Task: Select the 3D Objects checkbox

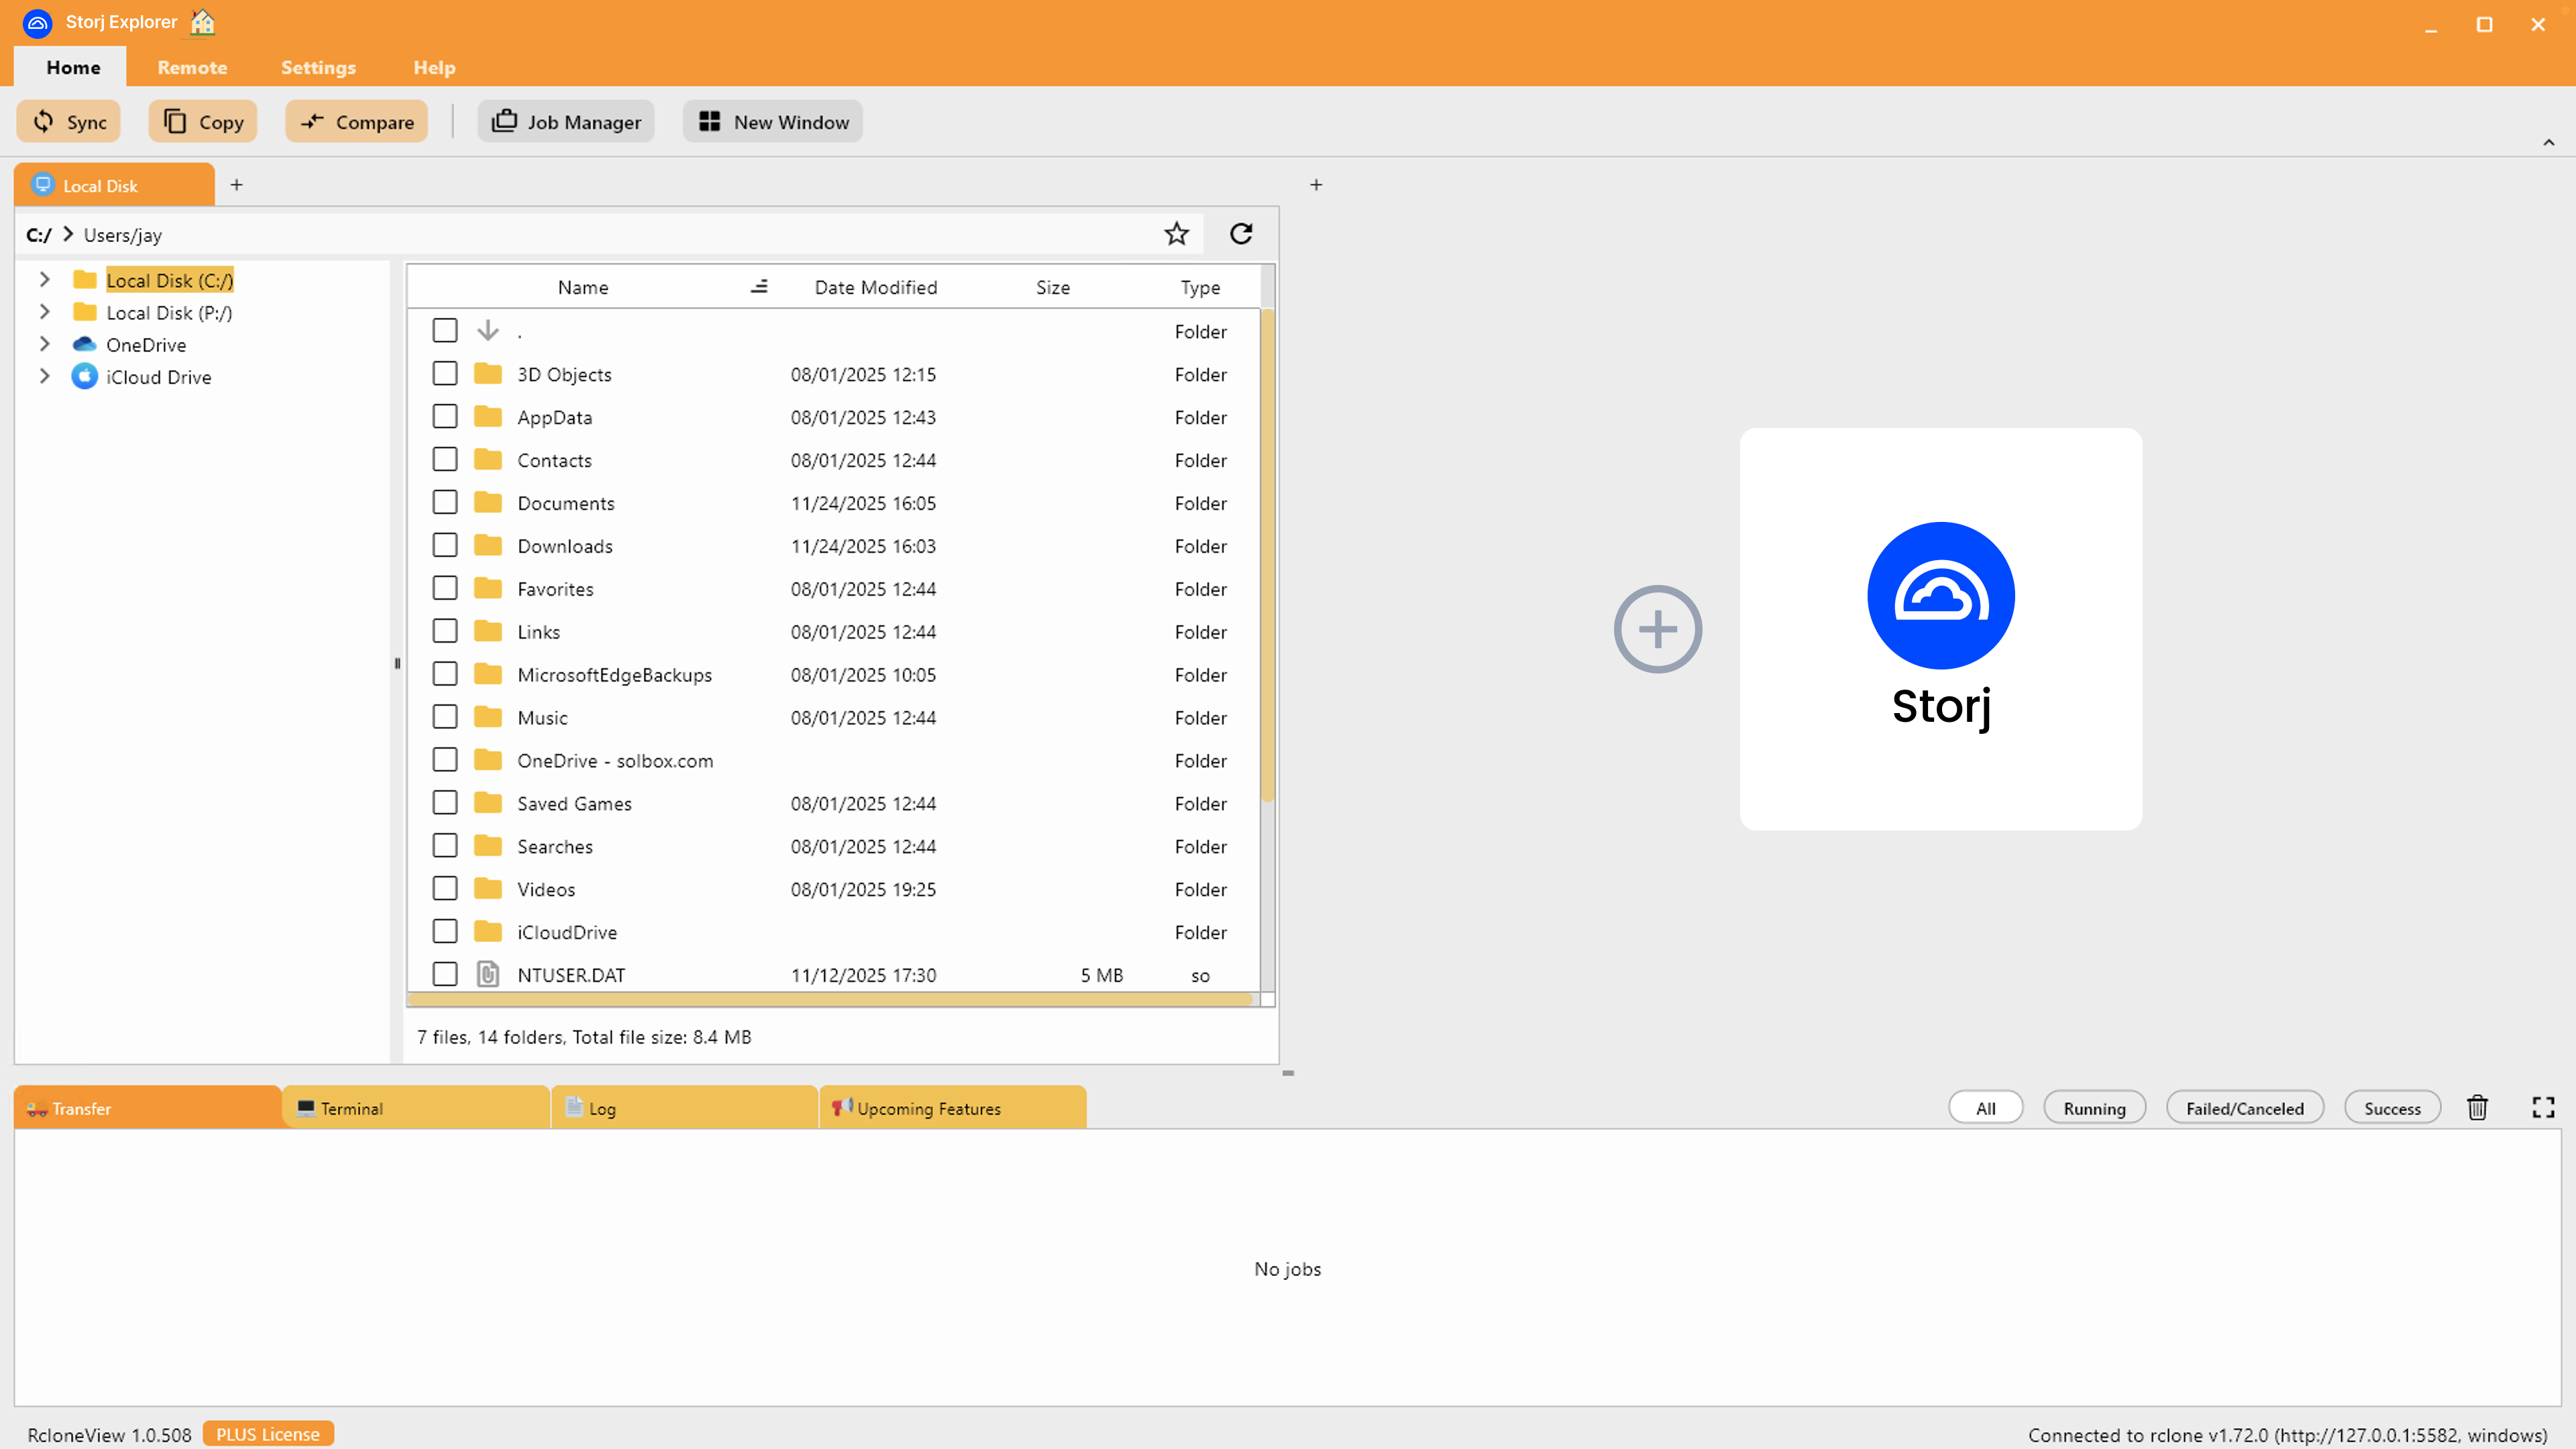Action: coord(445,373)
